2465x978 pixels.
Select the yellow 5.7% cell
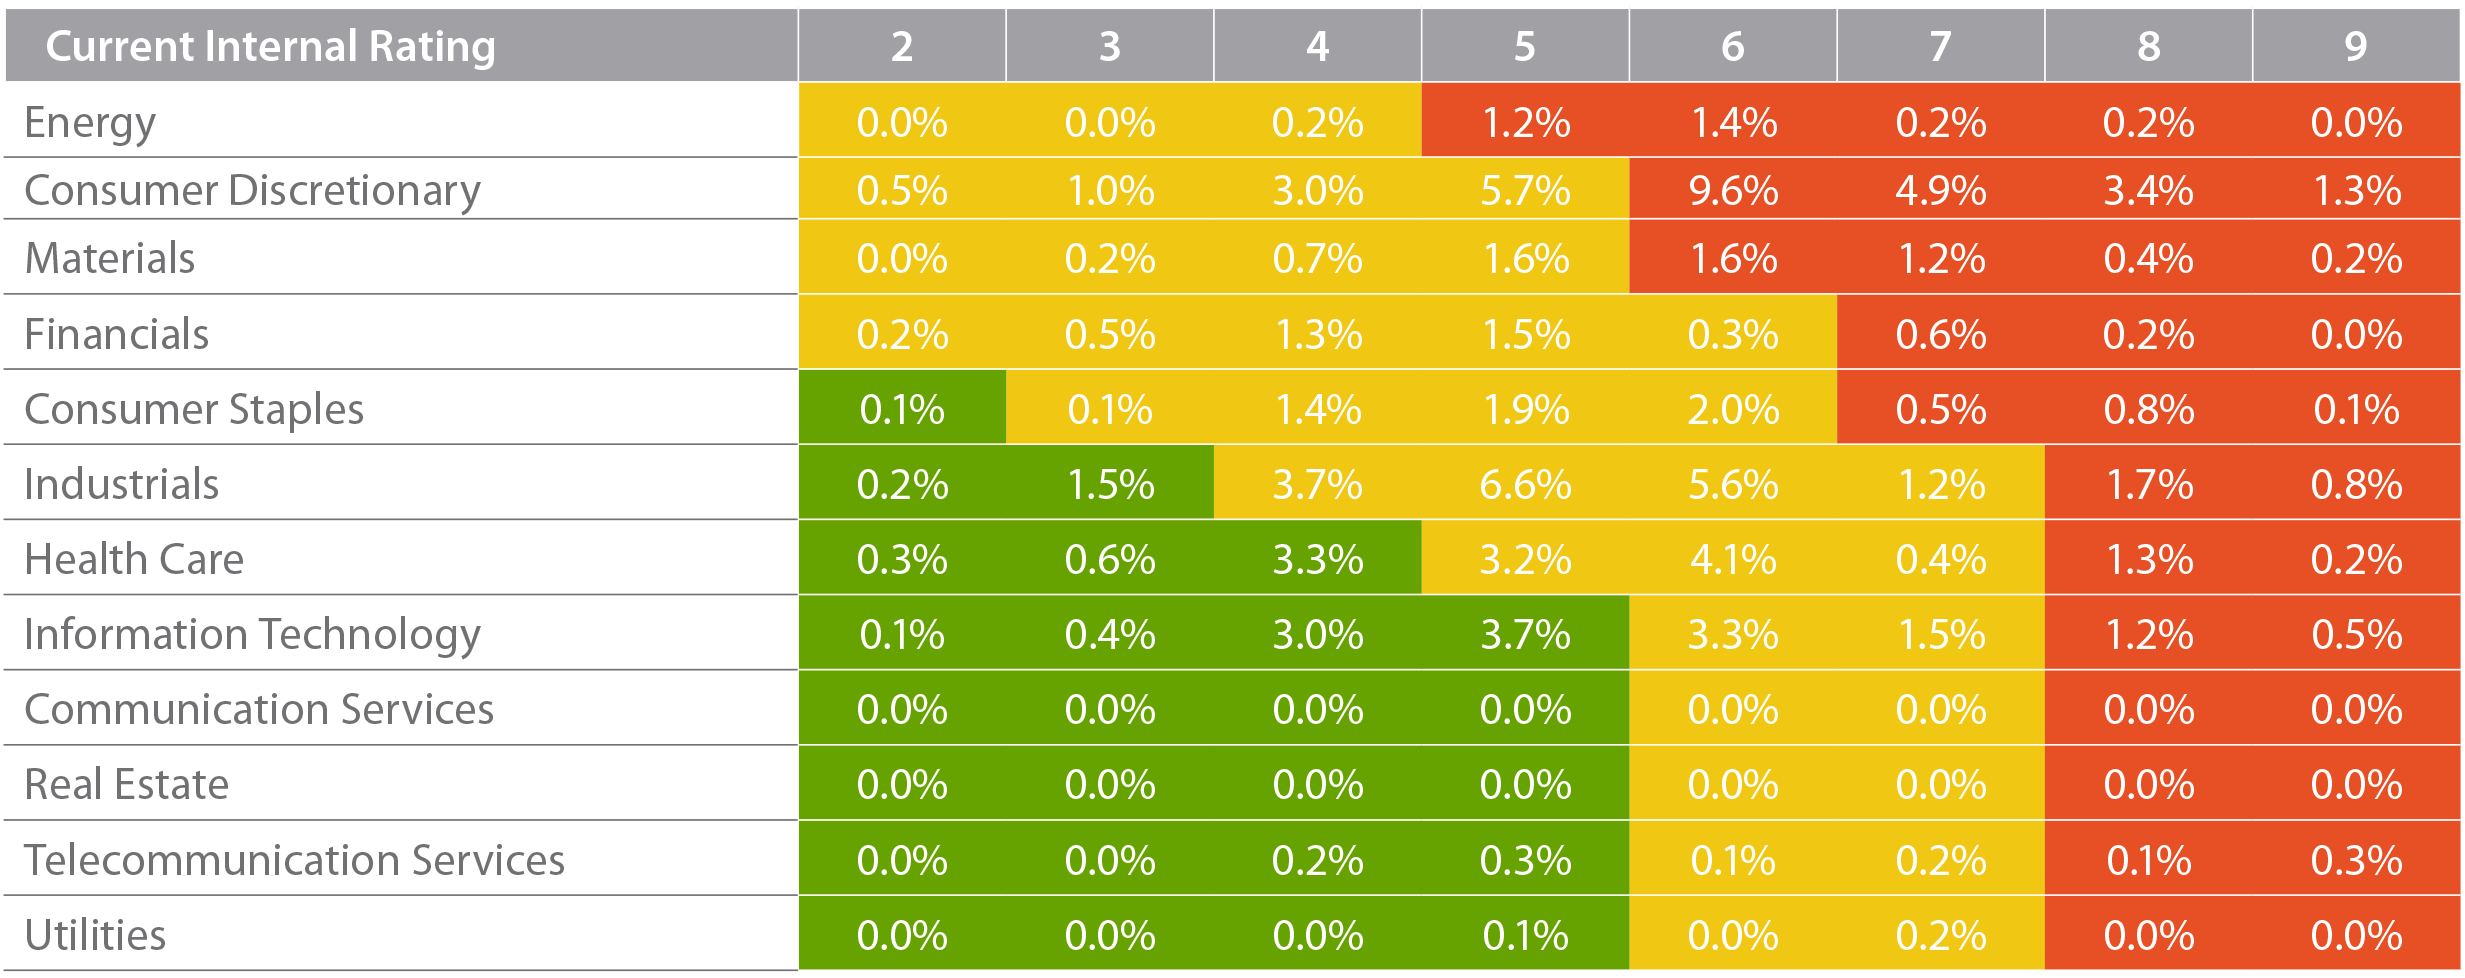pyautogui.click(x=1525, y=190)
